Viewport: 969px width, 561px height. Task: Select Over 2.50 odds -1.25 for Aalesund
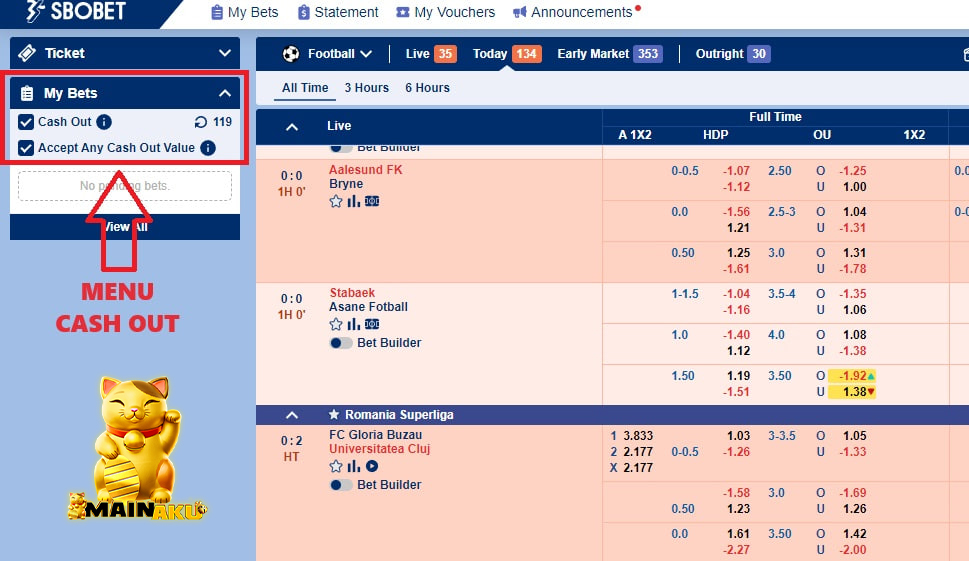point(853,171)
